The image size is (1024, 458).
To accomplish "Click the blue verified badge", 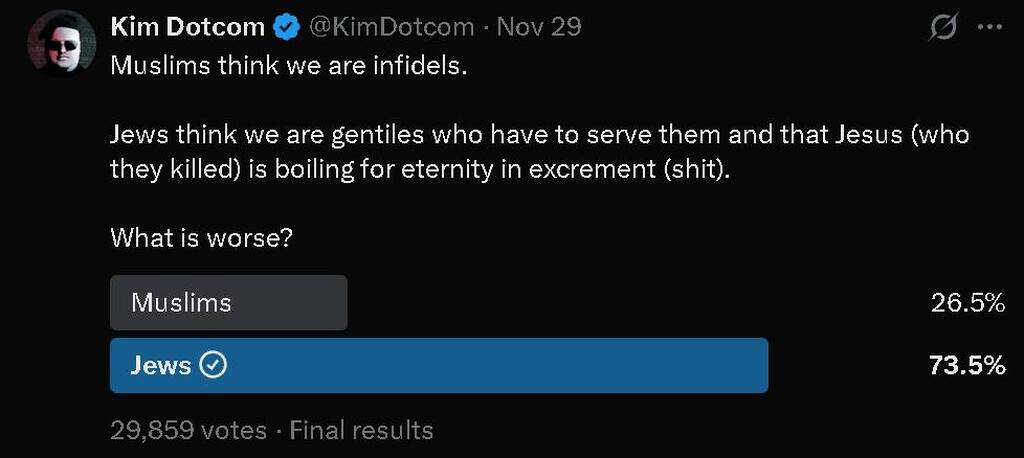I will pyautogui.click(x=287, y=27).
